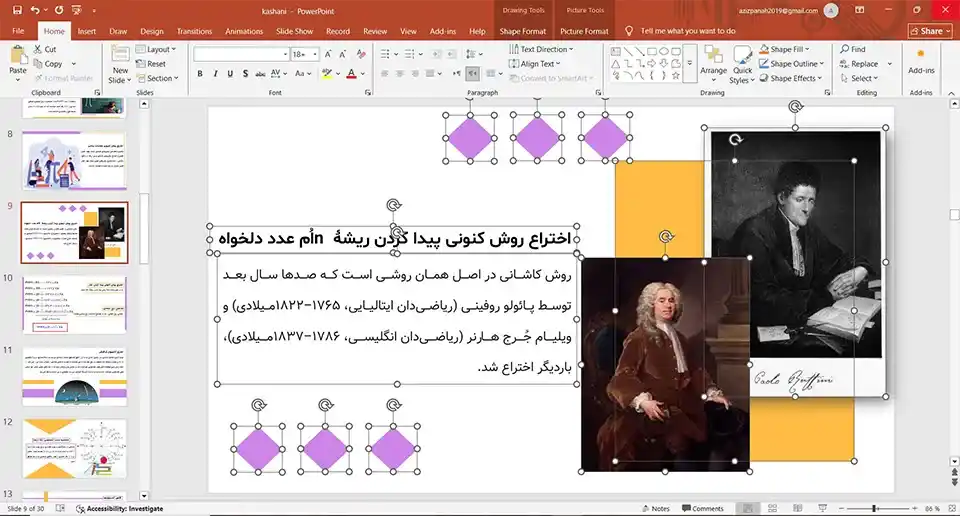Select slide 8 thumbnail

tap(74, 161)
